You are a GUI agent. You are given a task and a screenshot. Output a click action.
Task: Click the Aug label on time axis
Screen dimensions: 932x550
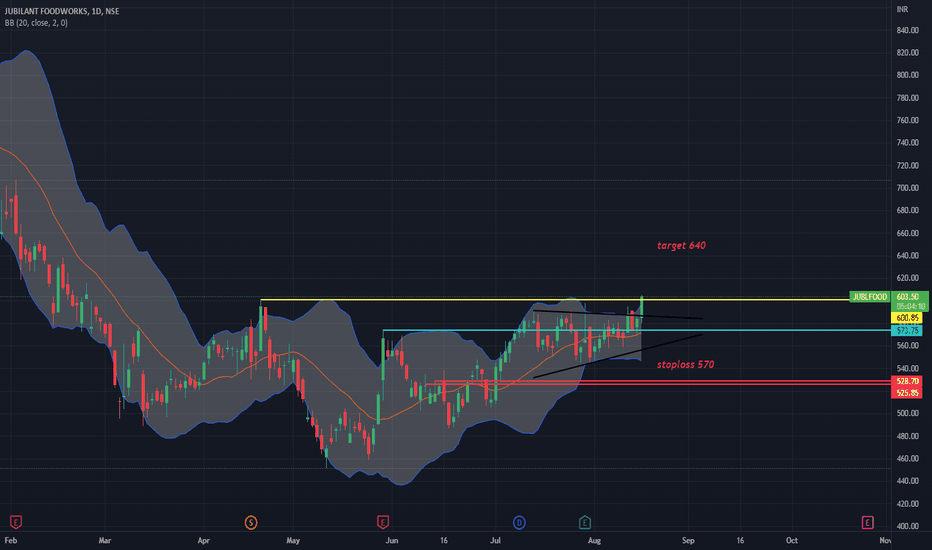[x=594, y=540]
